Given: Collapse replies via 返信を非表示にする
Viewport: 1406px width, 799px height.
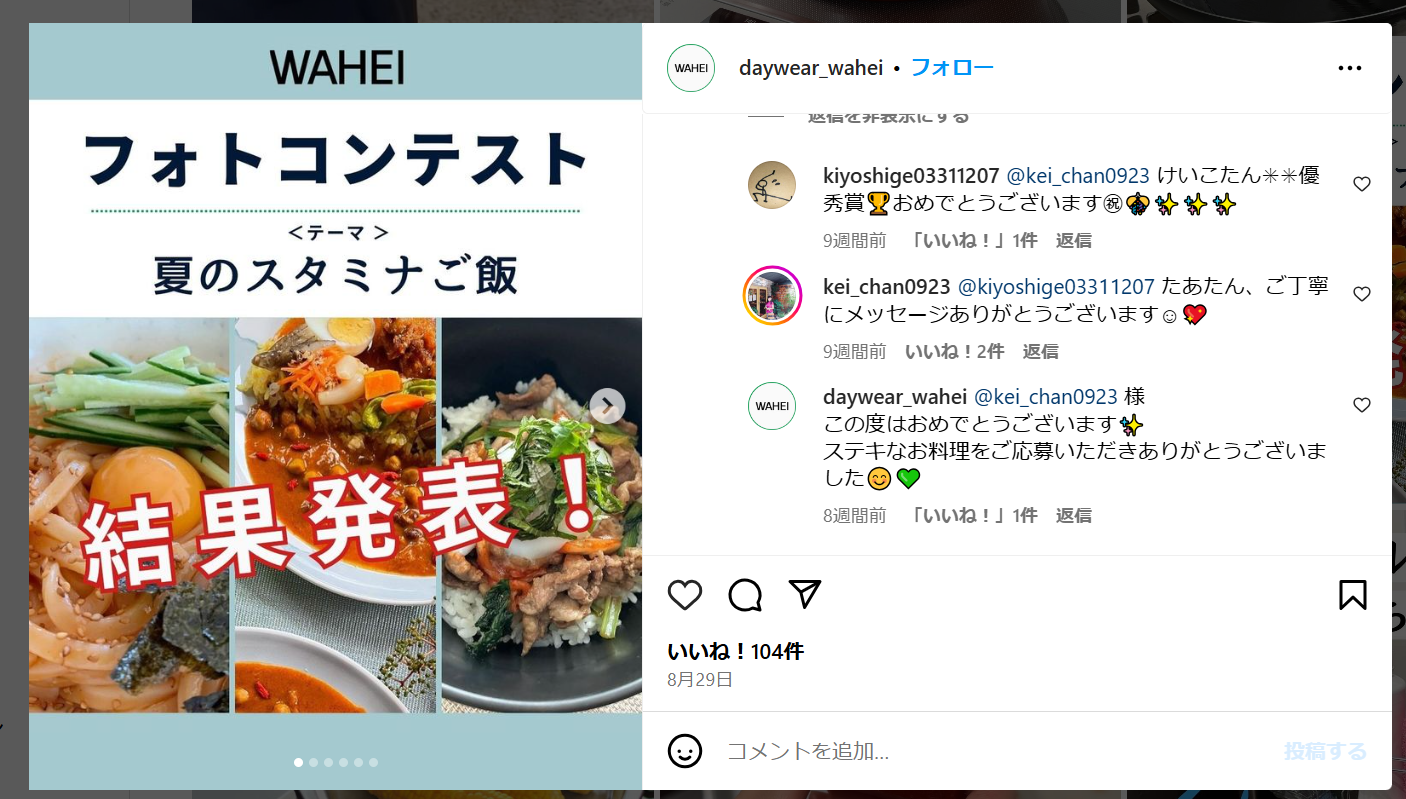Looking at the screenshot, I should pyautogui.click(x=888, y=117).
